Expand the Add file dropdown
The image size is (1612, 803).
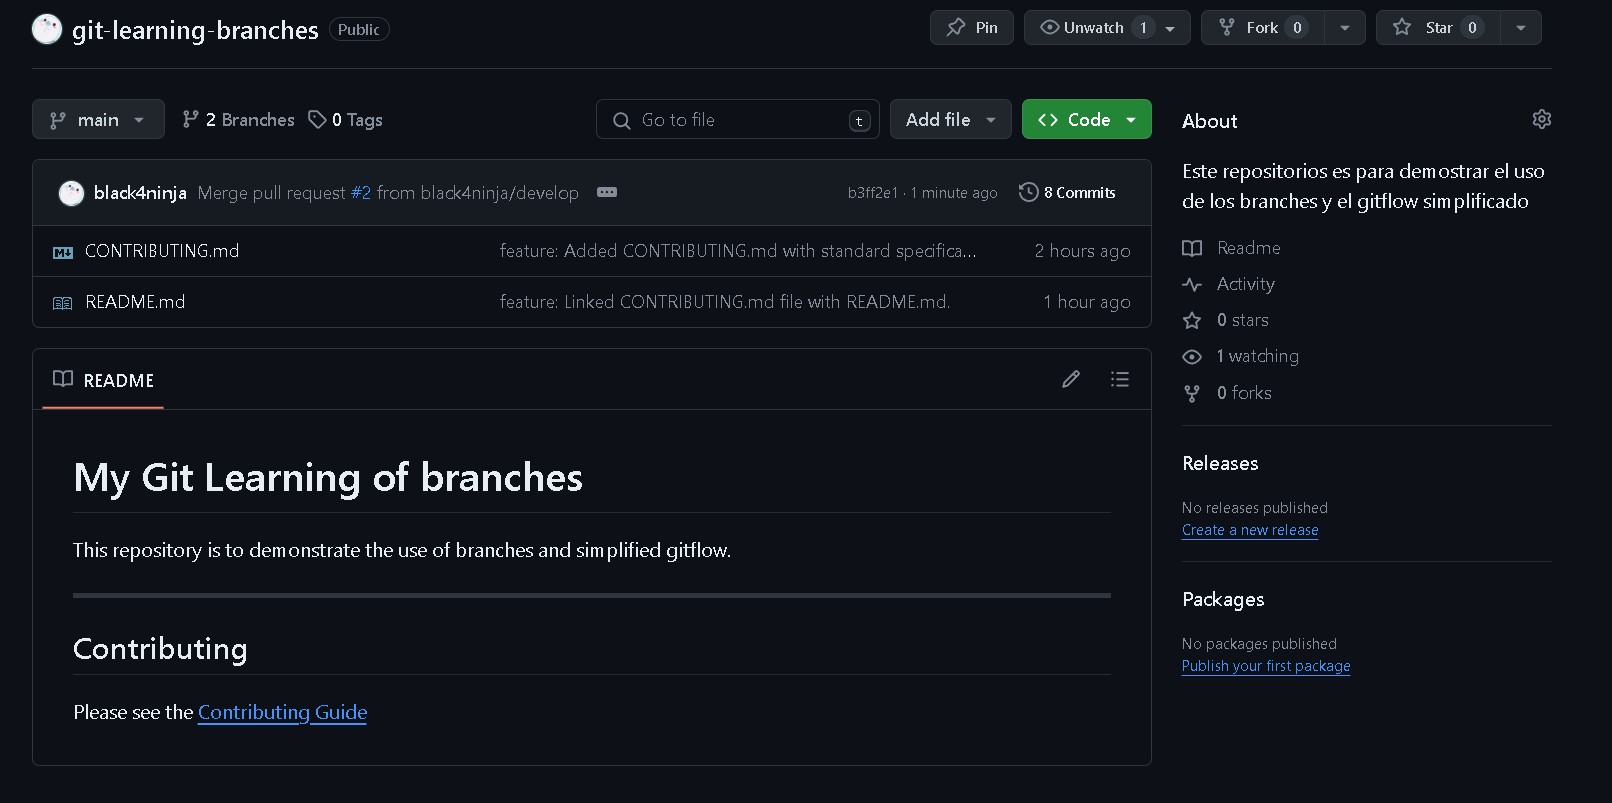950,120
